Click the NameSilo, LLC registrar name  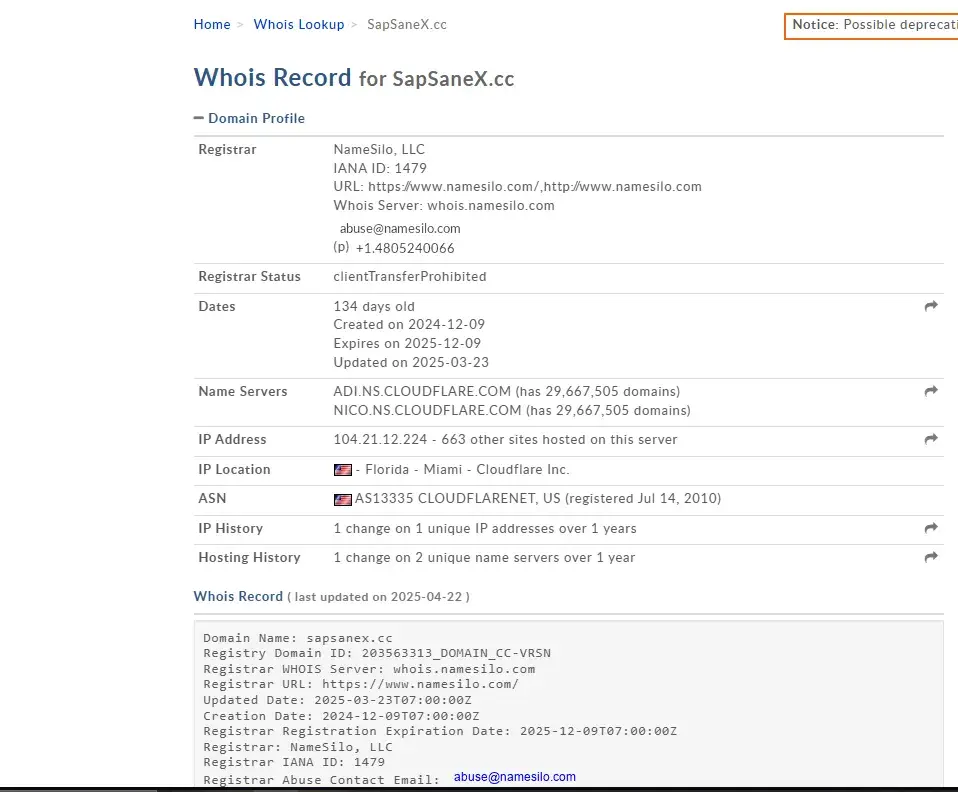click(x=379, y=150)
